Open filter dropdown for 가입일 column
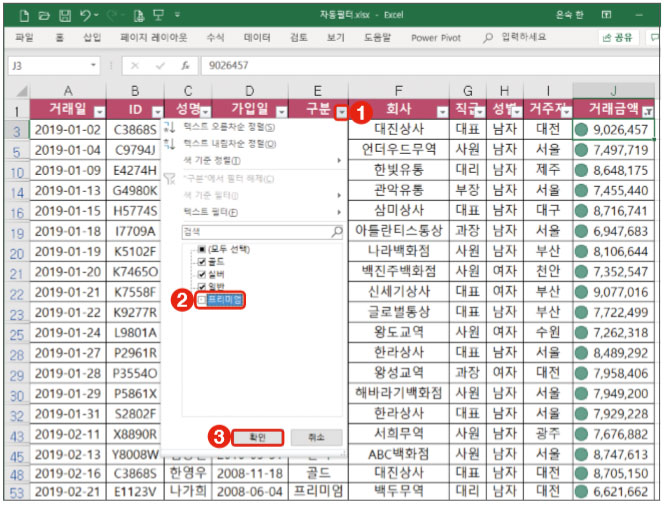 point(282,112)
